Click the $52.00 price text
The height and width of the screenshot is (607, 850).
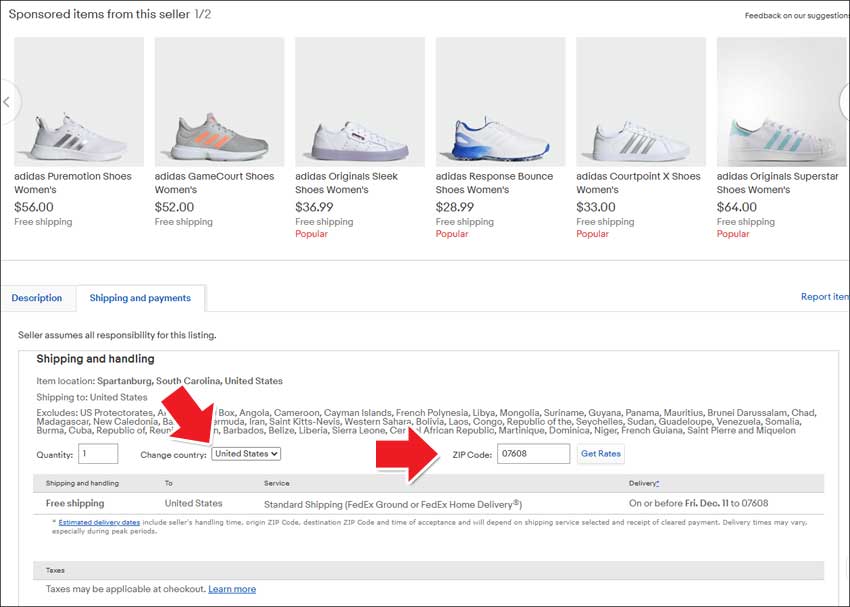174,207
